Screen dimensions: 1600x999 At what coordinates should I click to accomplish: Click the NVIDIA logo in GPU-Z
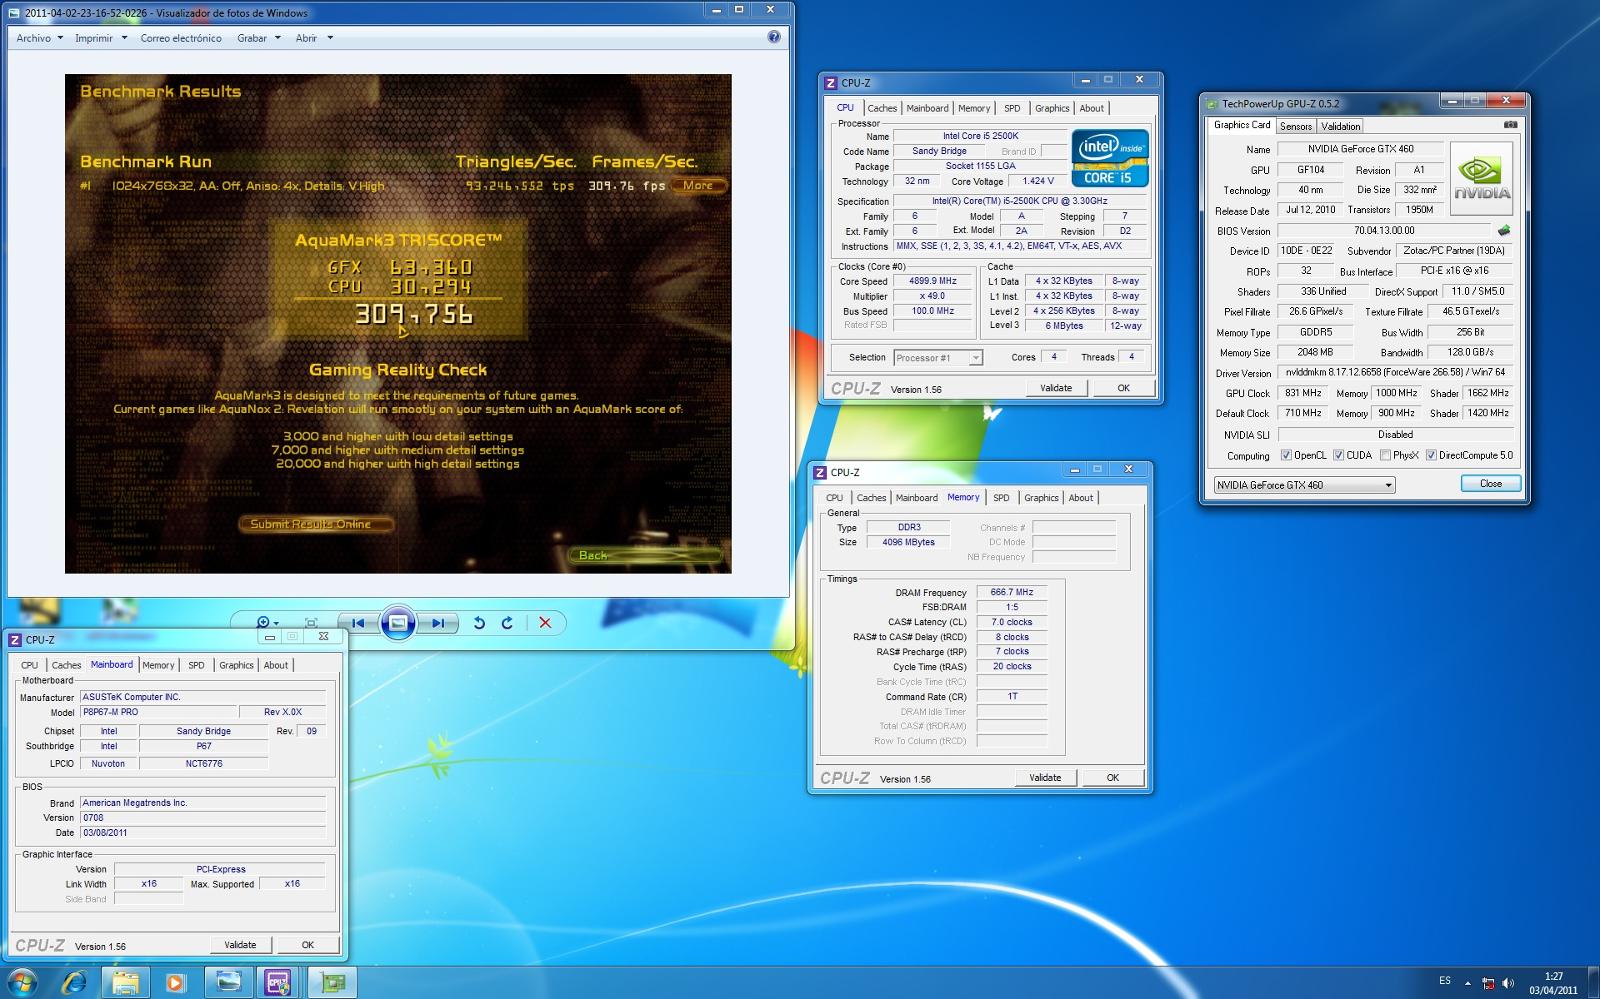[1481, 178]
